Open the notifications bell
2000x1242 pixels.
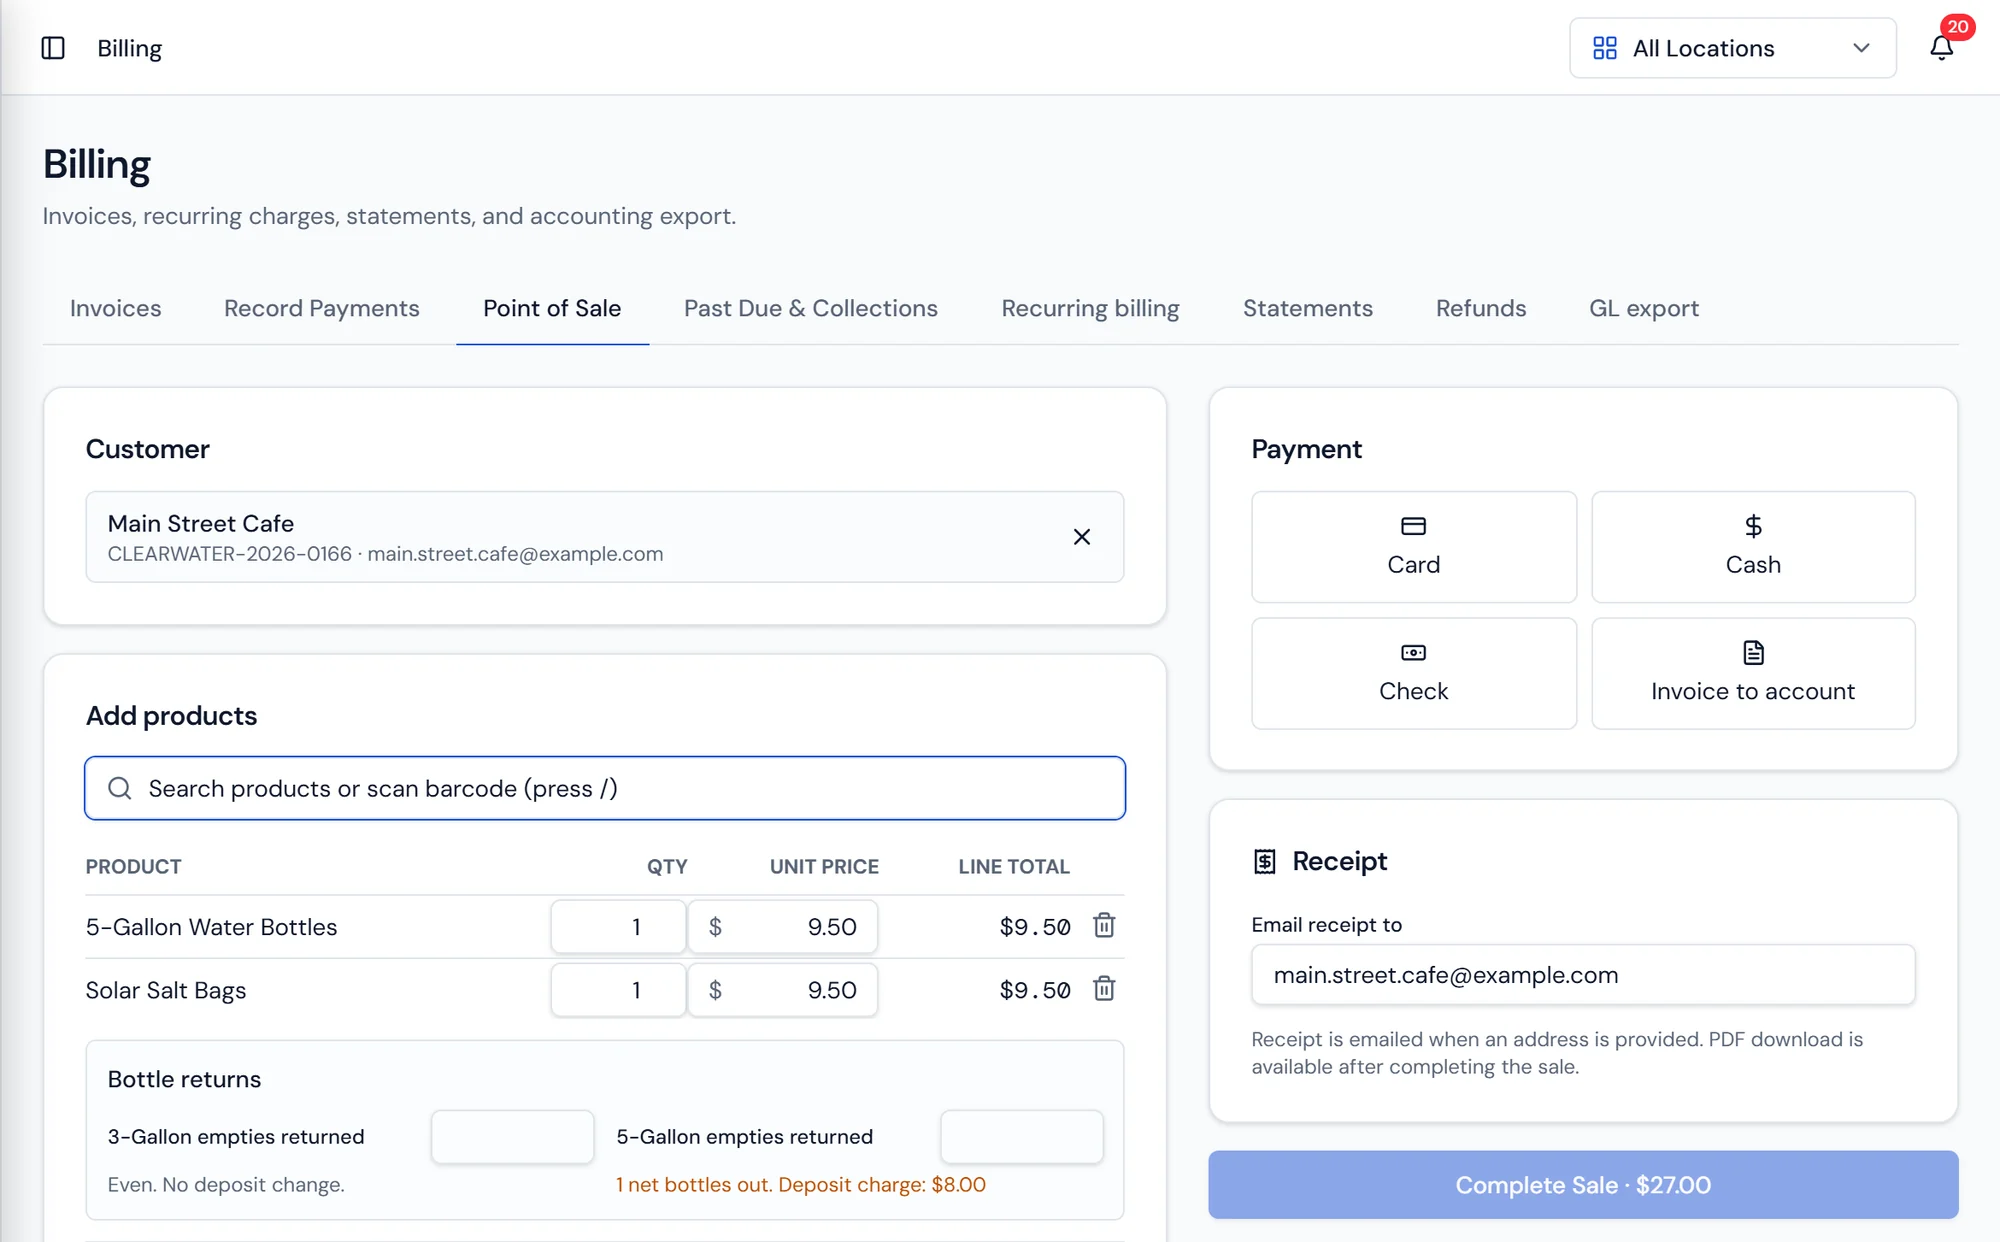point(1941,48)
